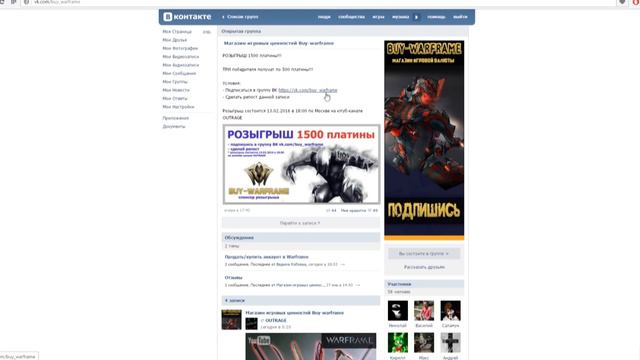The image size is (640, 360).
Task: Play the Warframe YouTube video thumbnail
Action: (x=311, y=347)
